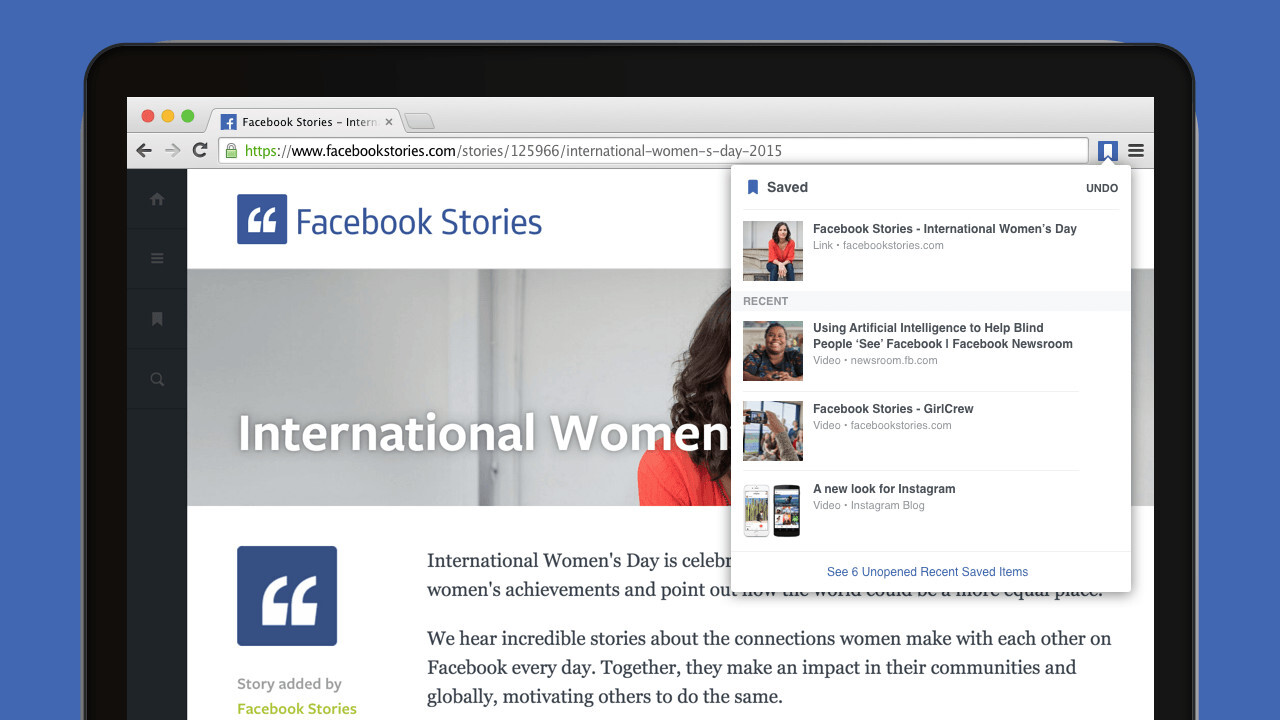
Task: Open See 6 Unopened Recent Saved Items
Action: [x=927, y=572]
